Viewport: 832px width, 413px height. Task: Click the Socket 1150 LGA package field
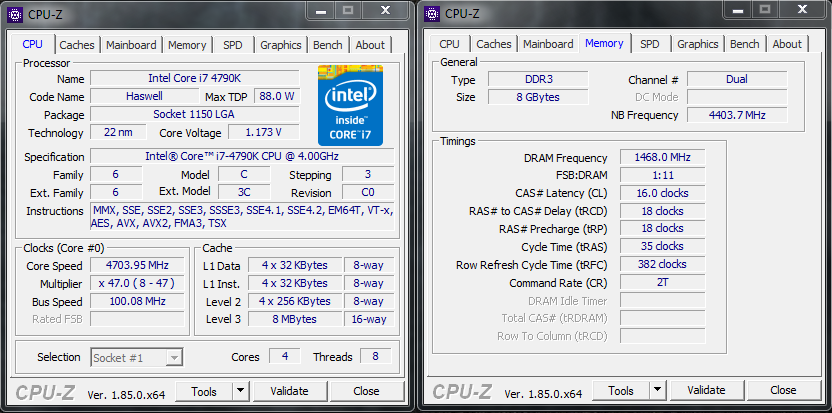pyautogui.click(x=195, y=114)
